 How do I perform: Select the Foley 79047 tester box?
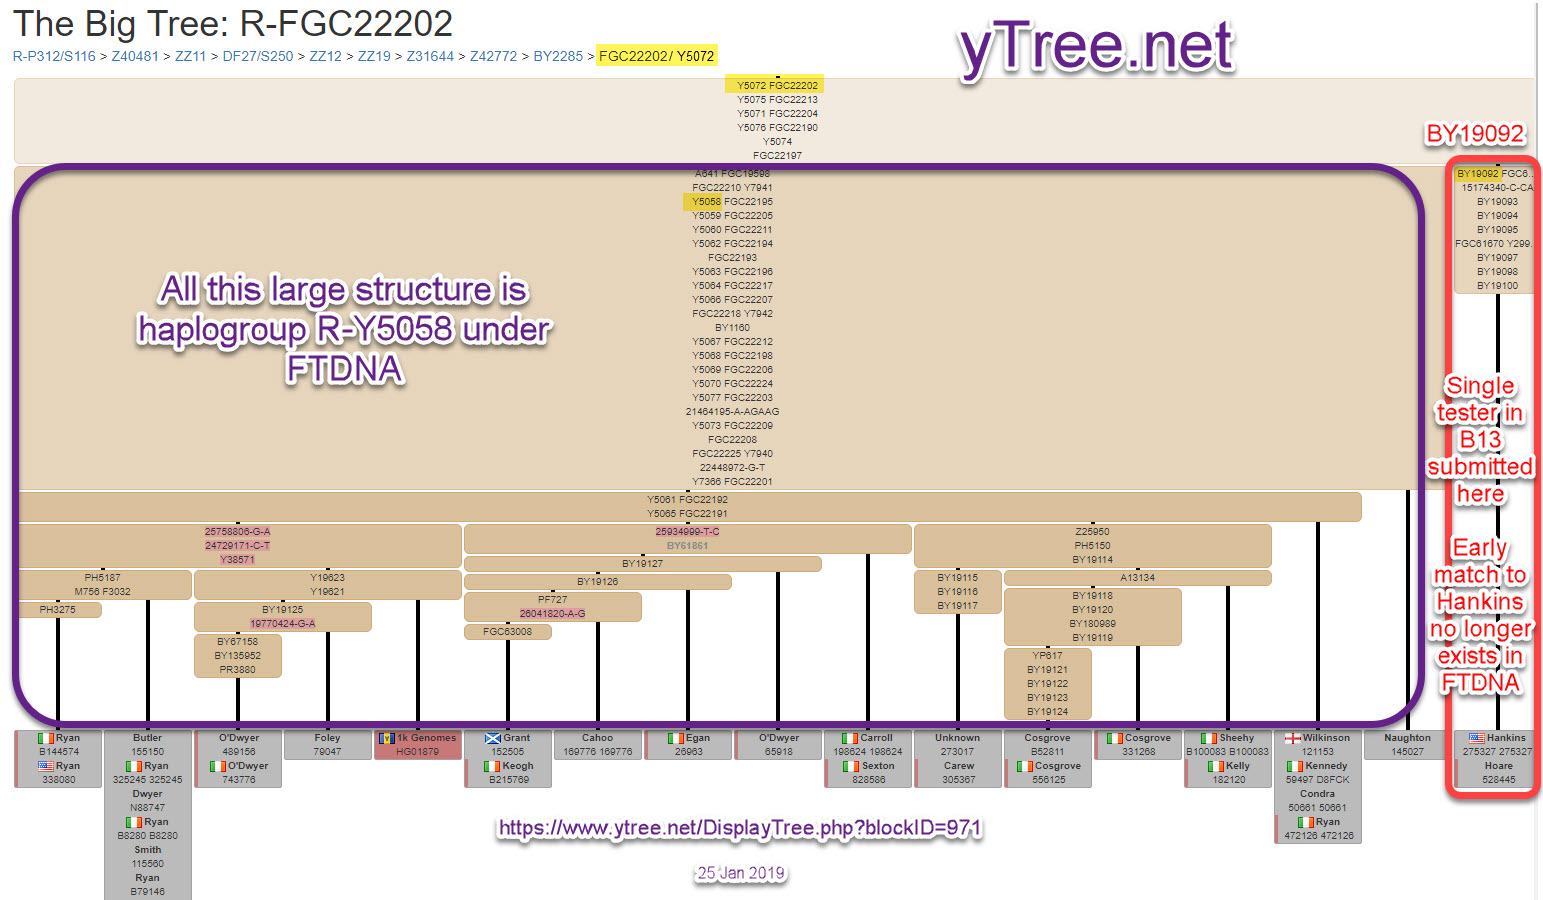coord(327,745)
